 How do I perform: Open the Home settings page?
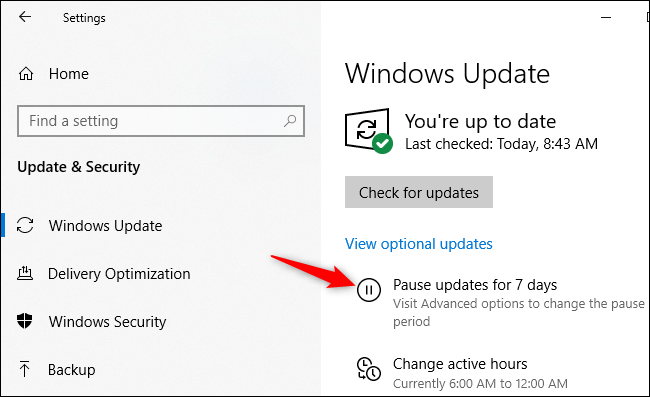pos(69,74)
